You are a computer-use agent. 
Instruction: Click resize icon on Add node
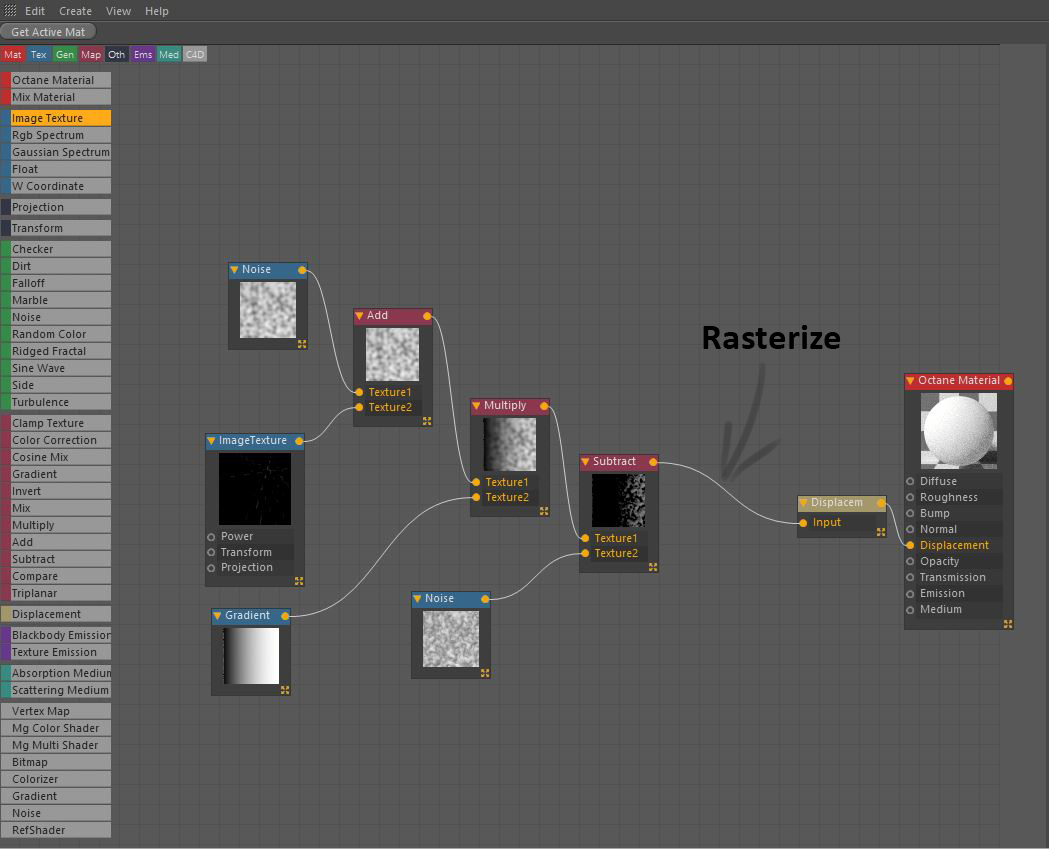pyautogui.click(x=427, y=421)
